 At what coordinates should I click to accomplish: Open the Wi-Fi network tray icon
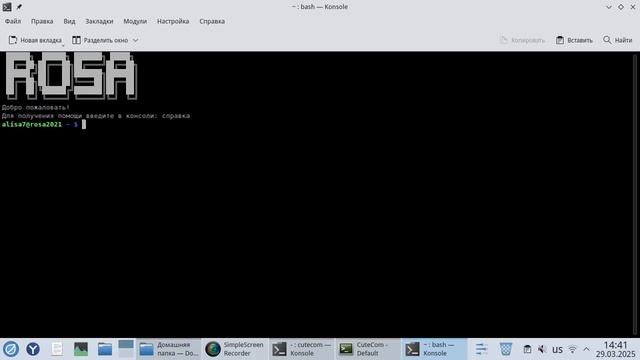tap(572, 349)
